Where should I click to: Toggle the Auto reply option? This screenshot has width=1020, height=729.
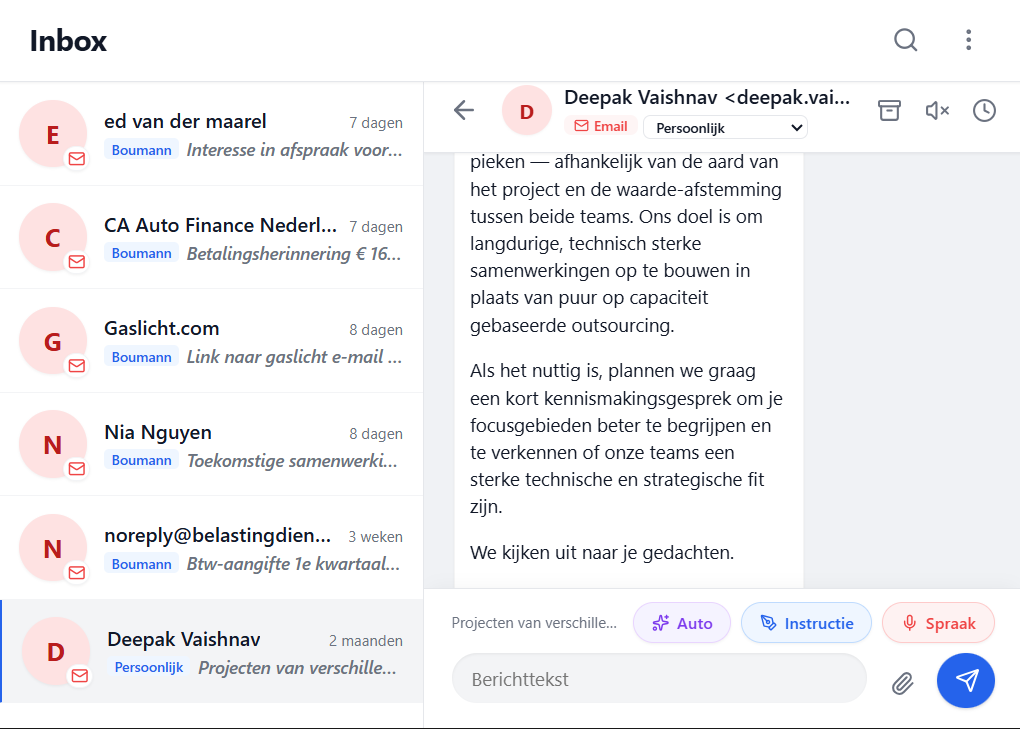(x=681, y=622)
